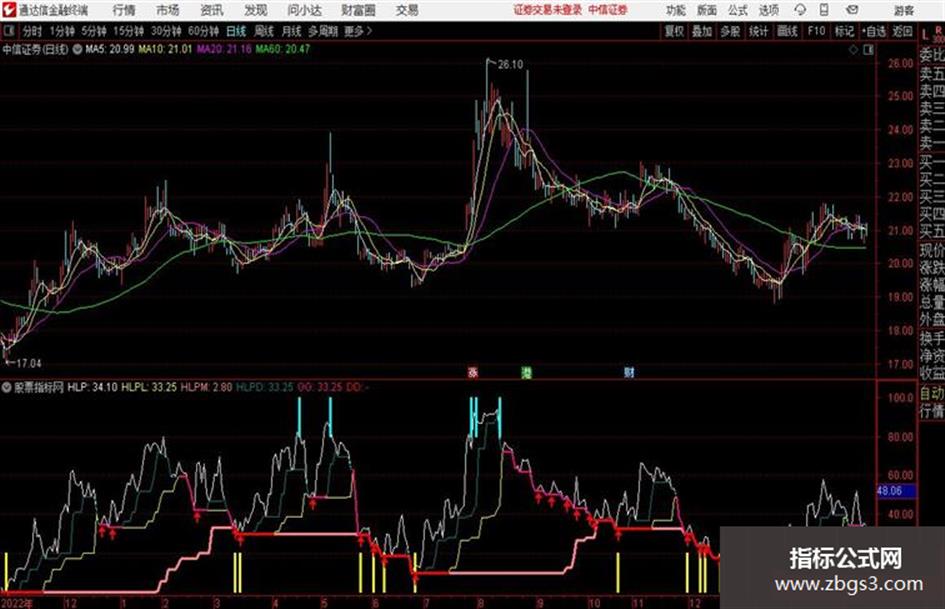Click the MA20: 21.16 value
The image size is (945, 609).
pyautogui.click(x=224, y=49)
